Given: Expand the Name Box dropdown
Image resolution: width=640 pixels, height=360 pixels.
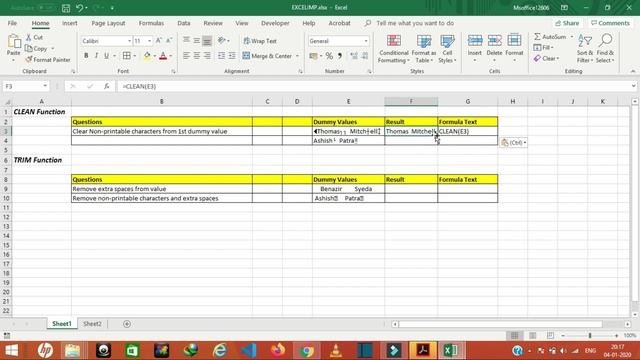Looking at the screenshot, I should click(x=45, y=86).
